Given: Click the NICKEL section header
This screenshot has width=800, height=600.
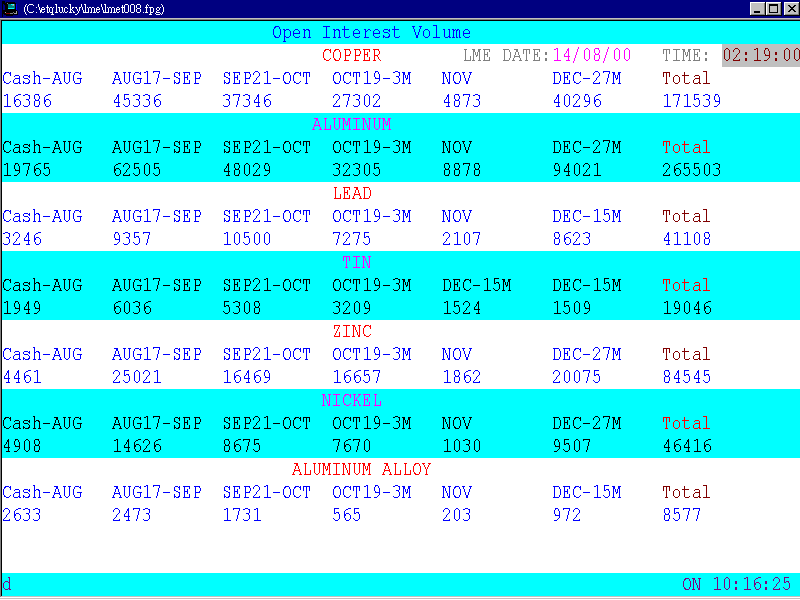Looking at the screenshot, I should [x=352, y=400].
